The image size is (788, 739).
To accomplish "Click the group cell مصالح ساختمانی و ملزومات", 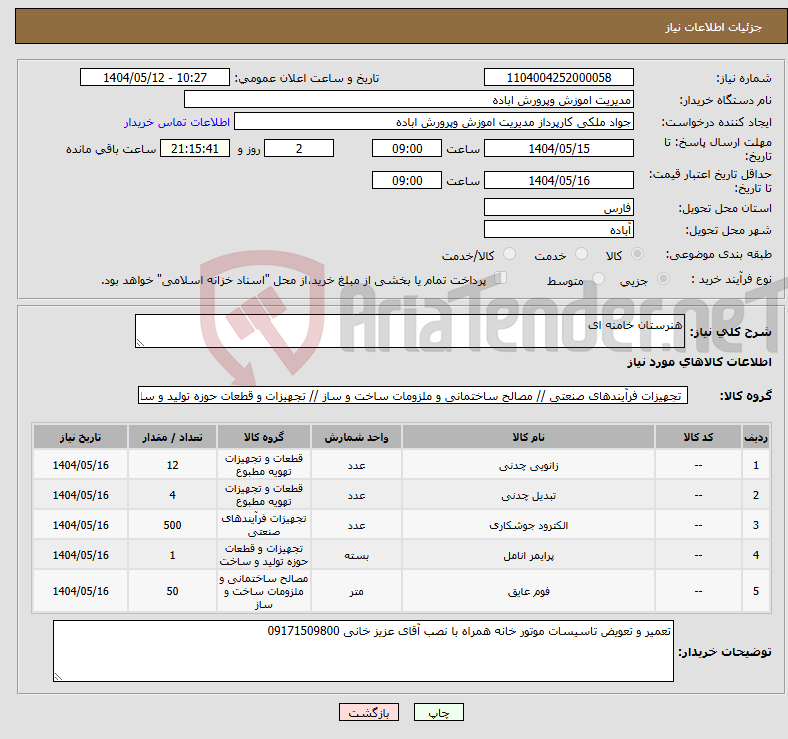I will click(264, 591).
